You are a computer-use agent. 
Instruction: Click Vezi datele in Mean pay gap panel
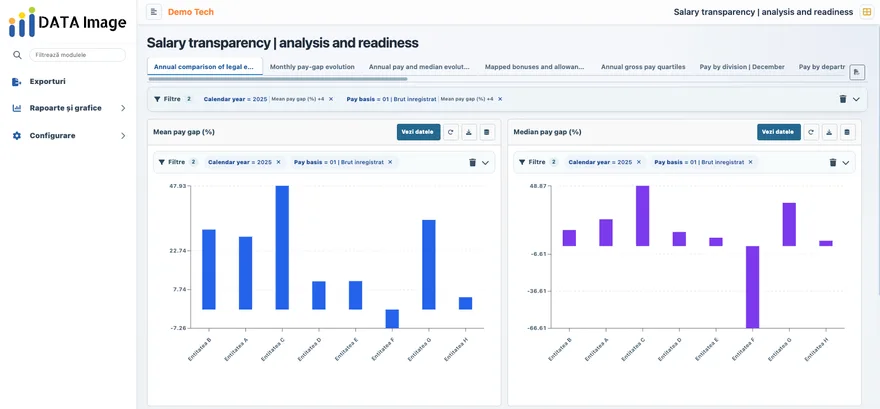click(418, 132)
